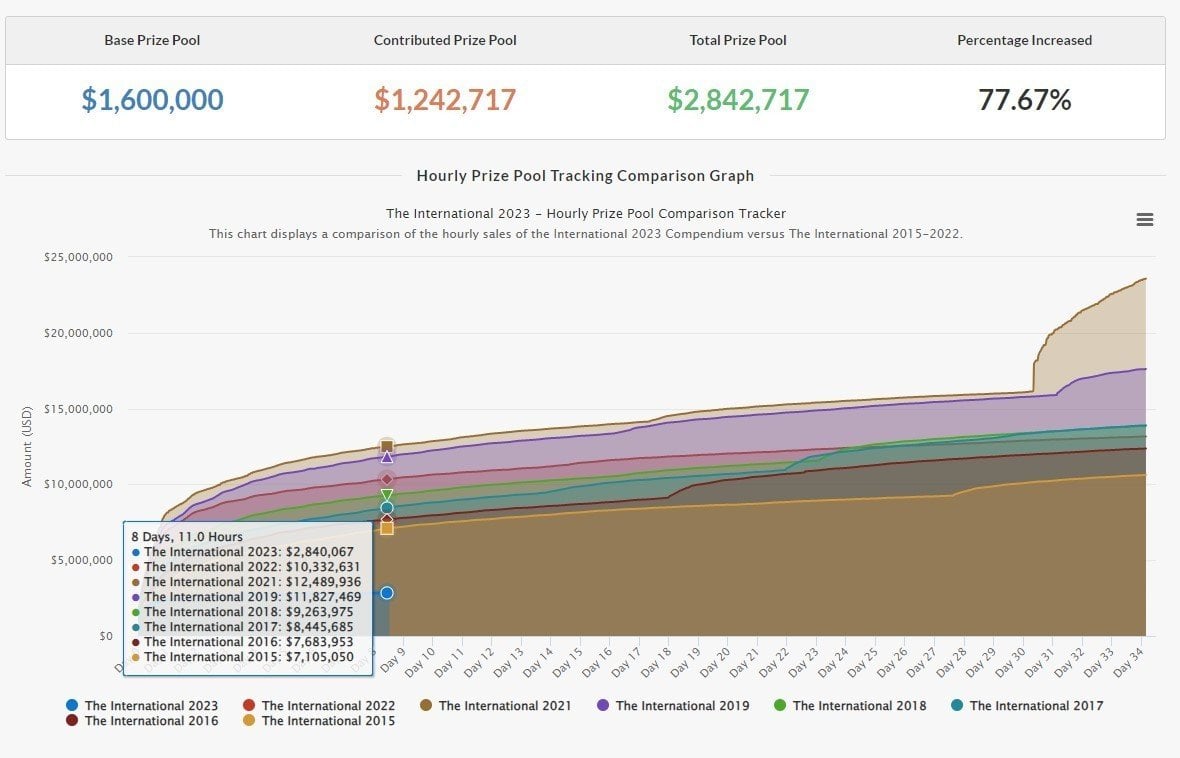Click the tooltip header 8 Days, 11.0 Hours

[x=187, y=537]
